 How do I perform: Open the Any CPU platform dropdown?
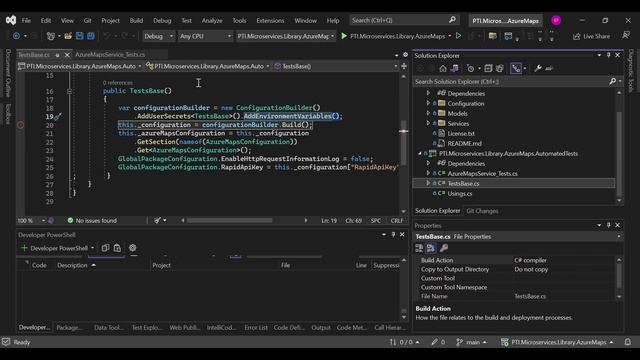(x=205, y=36)
